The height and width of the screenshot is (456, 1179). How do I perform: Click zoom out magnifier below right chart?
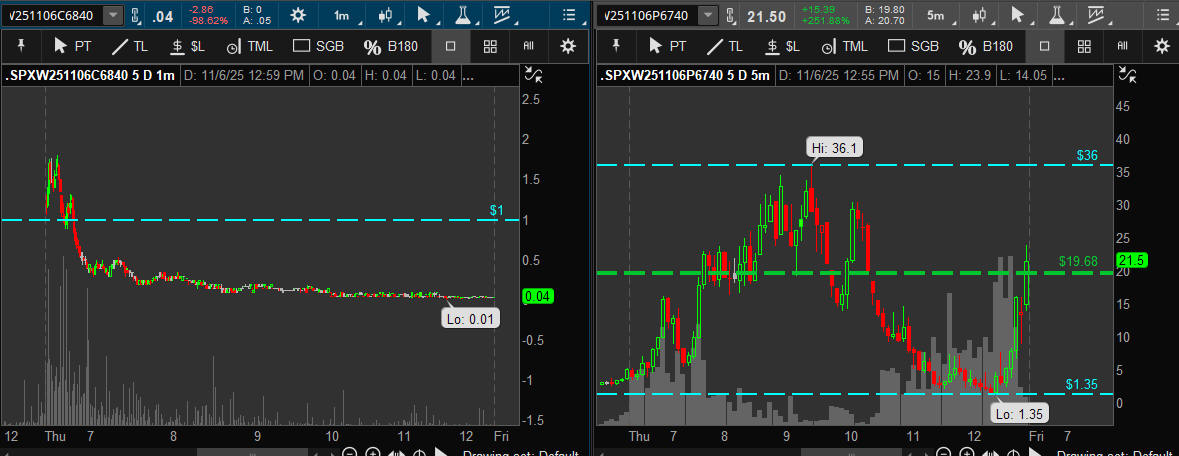[x=945, y=453]
